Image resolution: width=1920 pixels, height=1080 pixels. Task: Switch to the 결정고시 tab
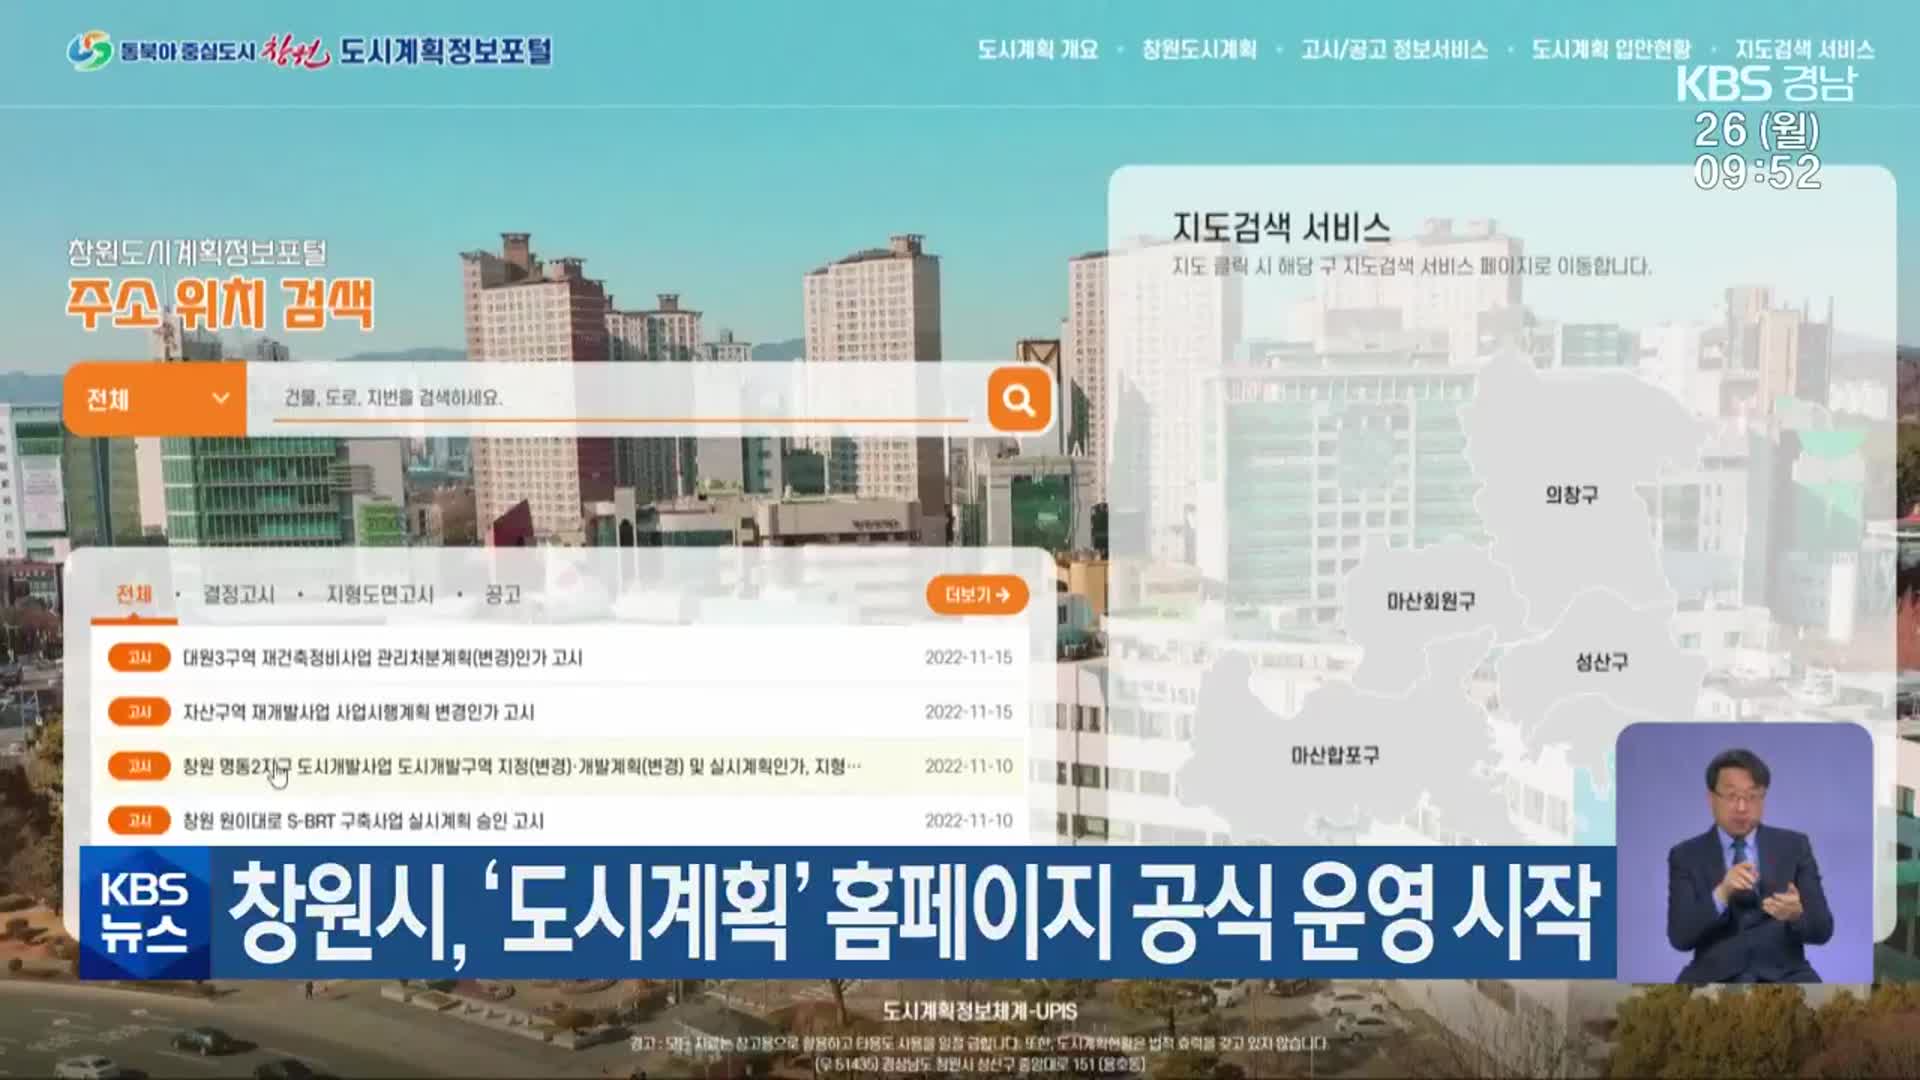tap(239, 594)
